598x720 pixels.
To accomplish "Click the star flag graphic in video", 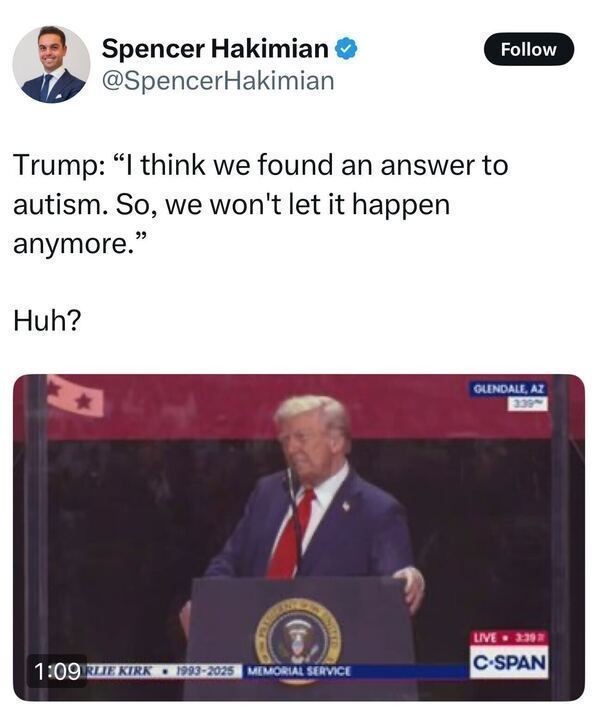I will point(76,396).
